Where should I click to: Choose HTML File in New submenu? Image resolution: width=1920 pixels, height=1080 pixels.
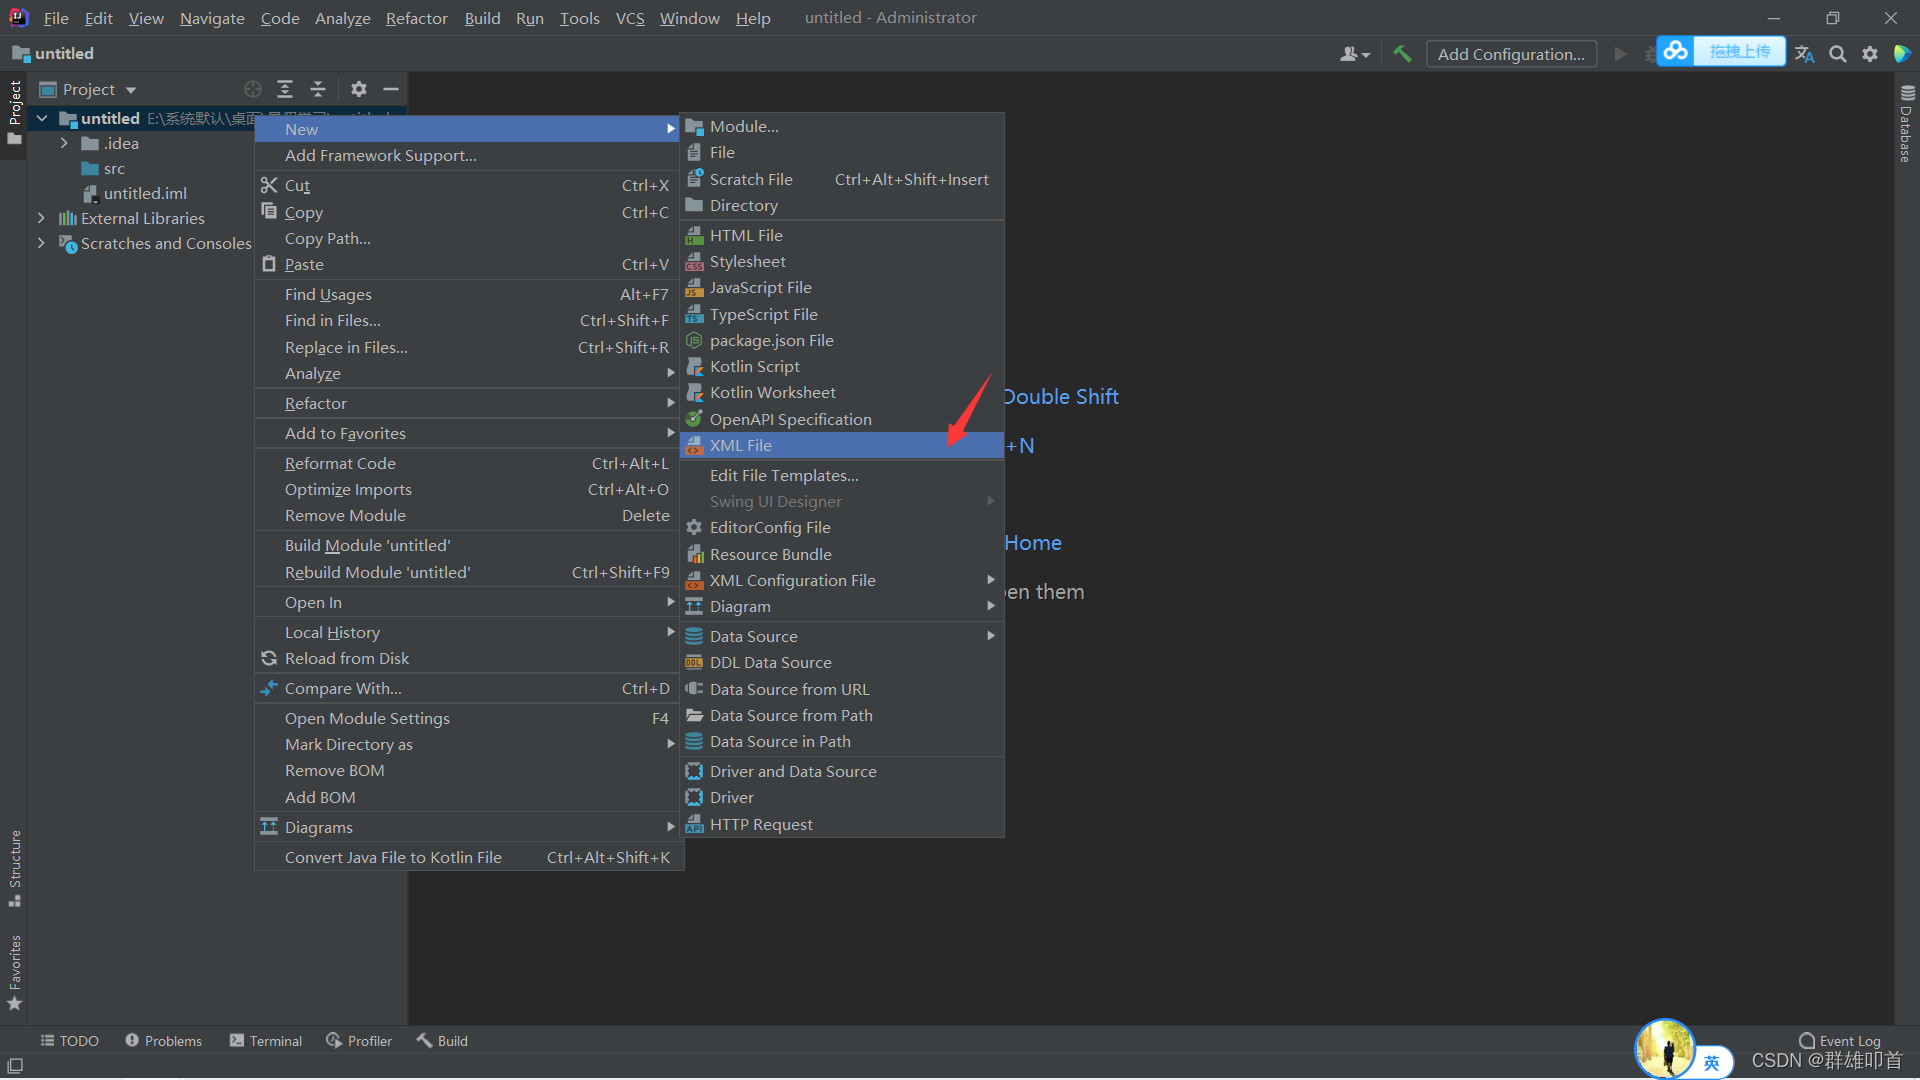point(746,235)
